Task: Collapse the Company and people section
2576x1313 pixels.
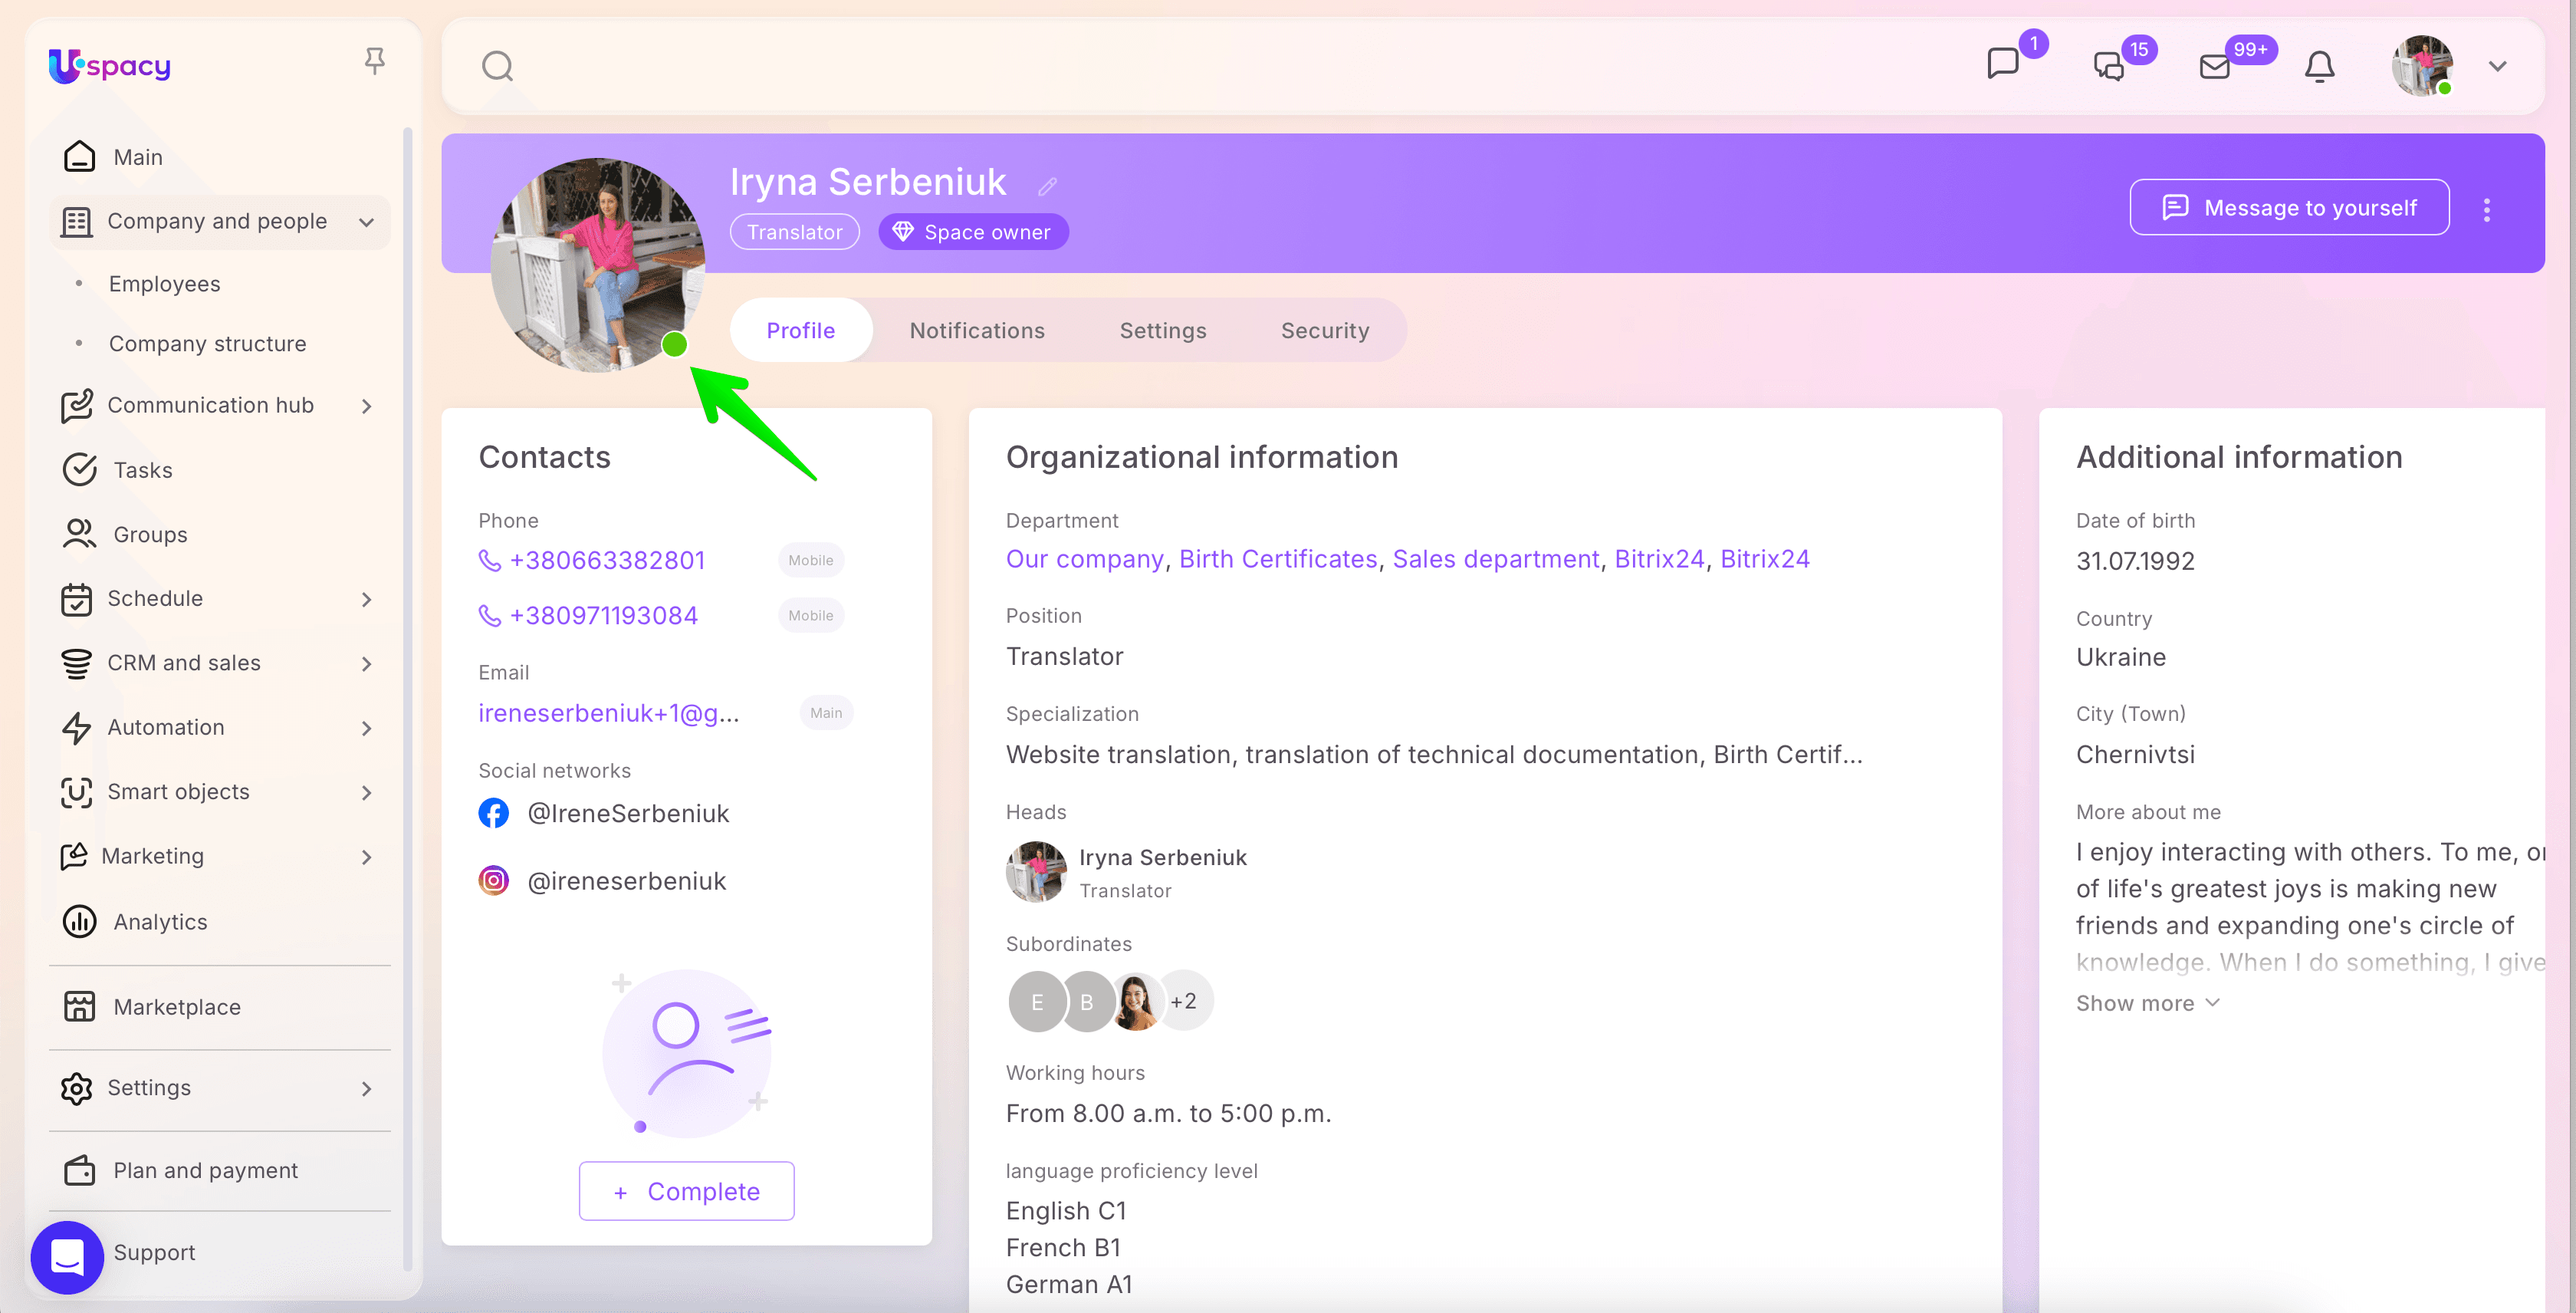Action: point(366,222)
